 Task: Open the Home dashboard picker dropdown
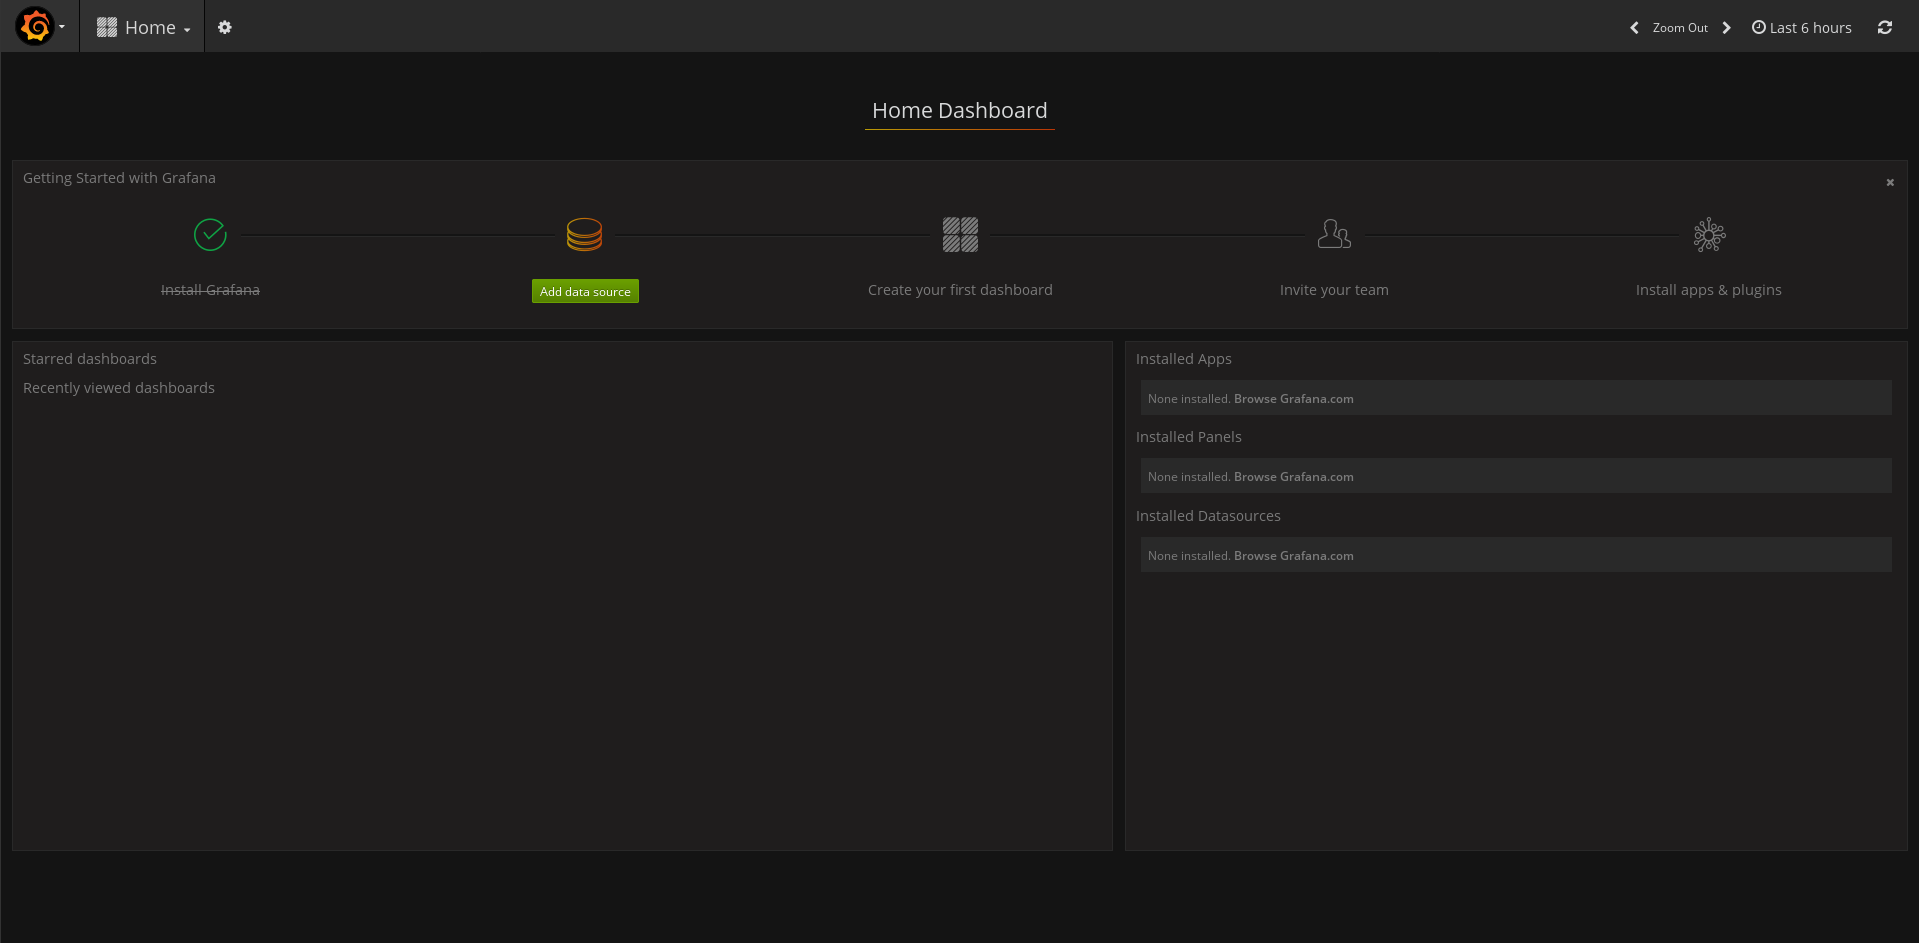click(x=143, y=27)
